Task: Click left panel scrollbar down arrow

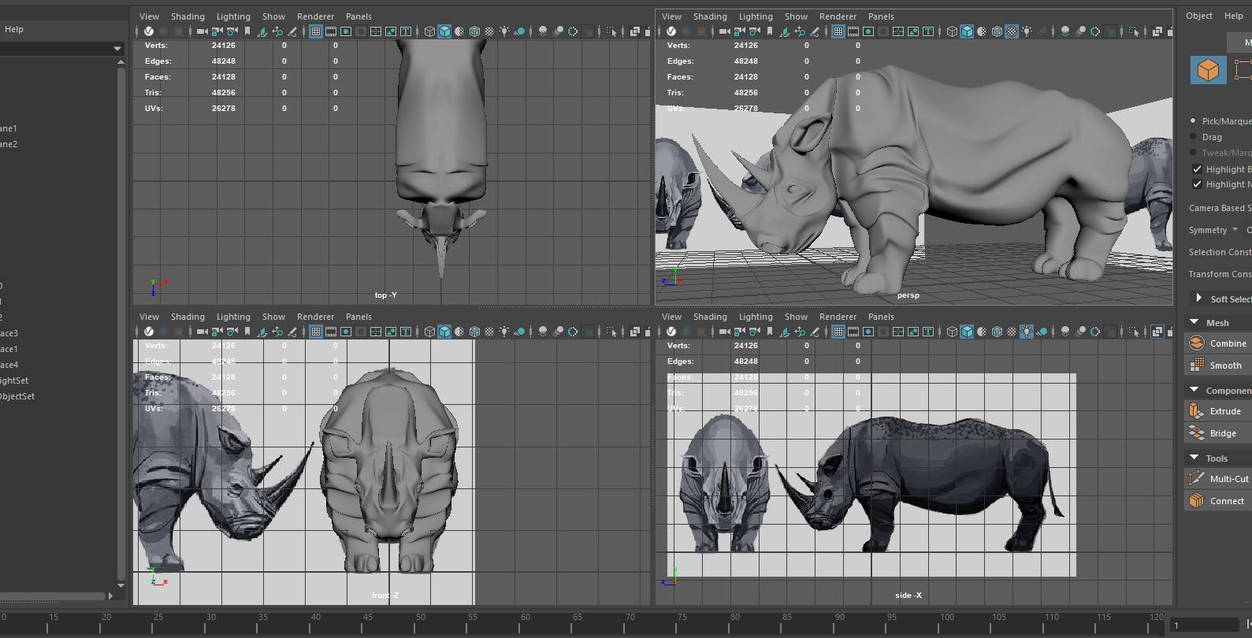Action: [x=120, y=585]
